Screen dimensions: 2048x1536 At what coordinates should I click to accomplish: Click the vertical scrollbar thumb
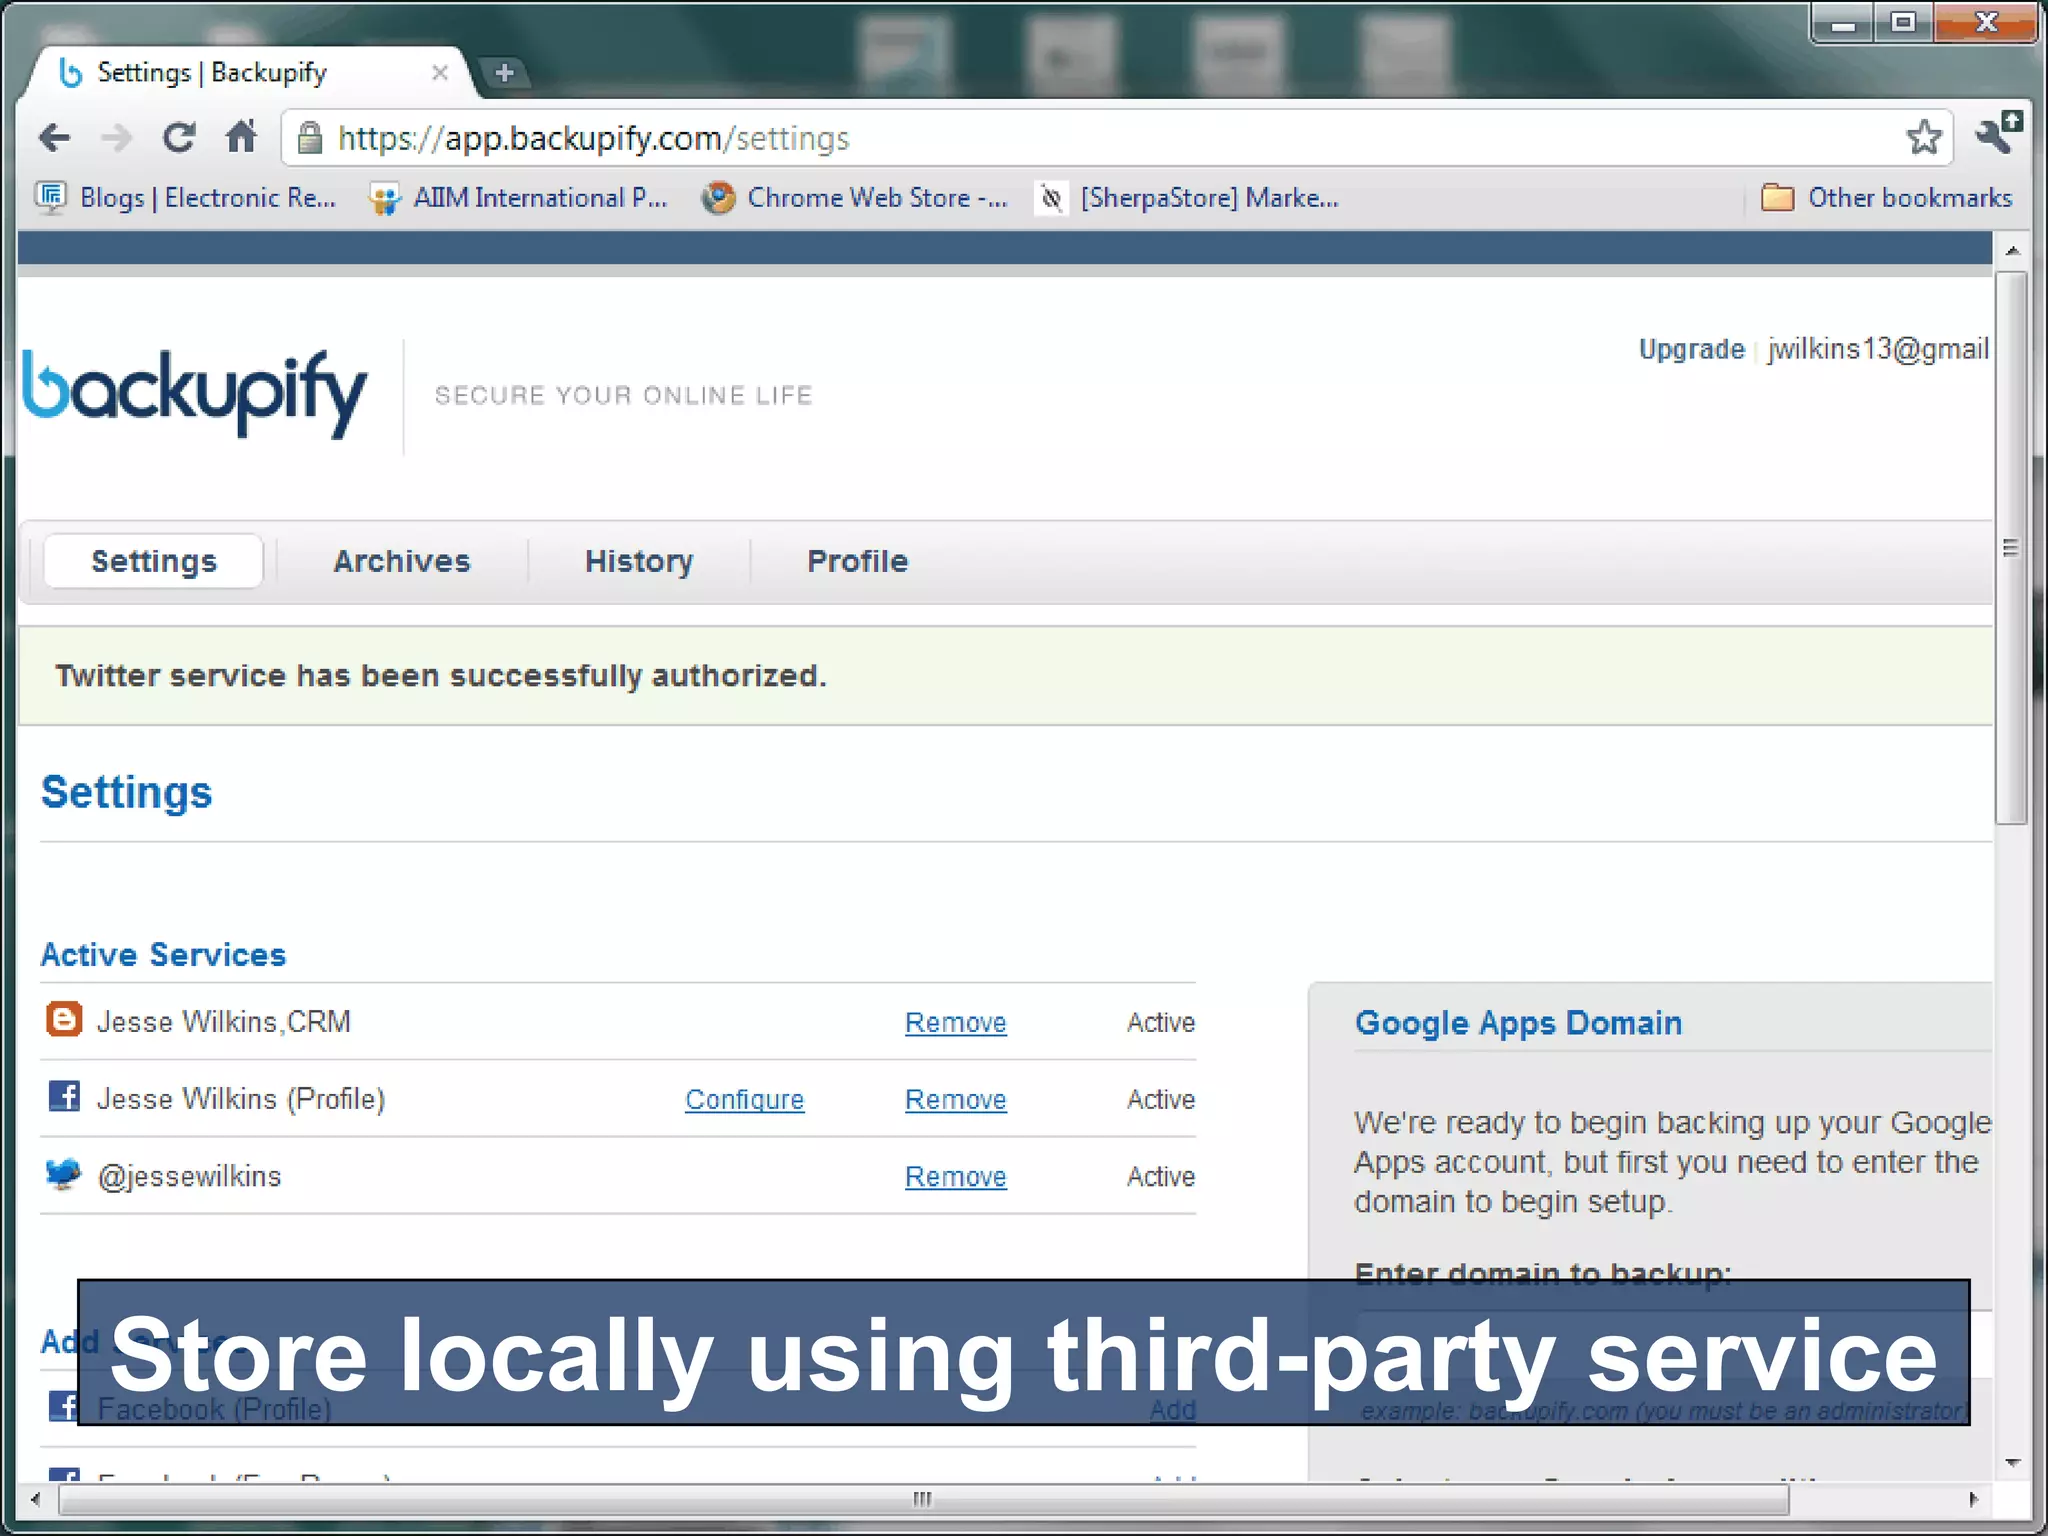(x=2011, y=548)
